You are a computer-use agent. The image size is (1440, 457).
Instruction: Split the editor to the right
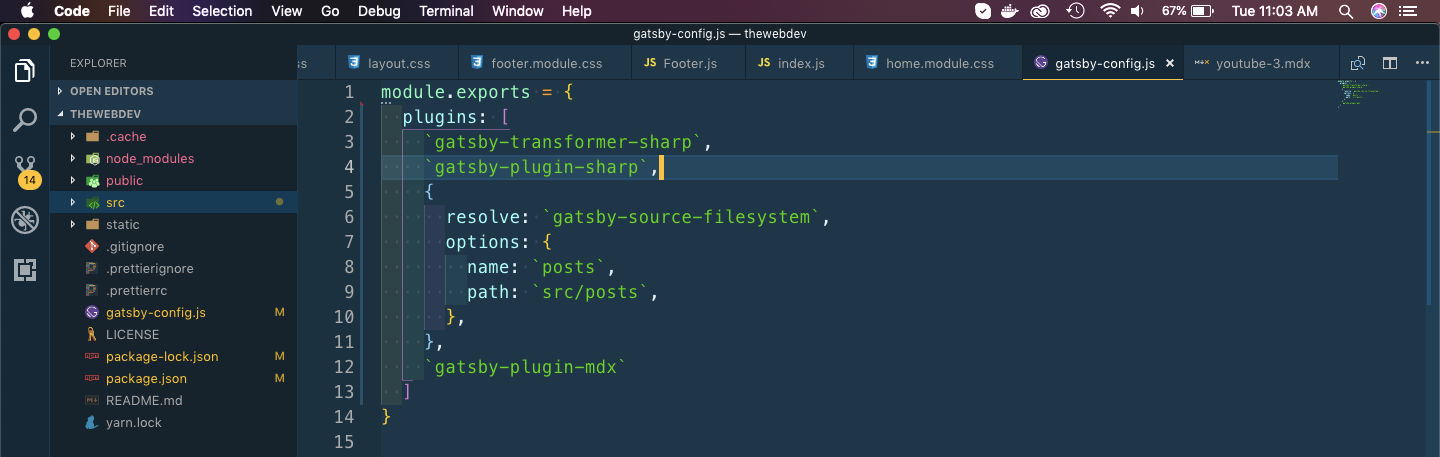point(1390,63)
